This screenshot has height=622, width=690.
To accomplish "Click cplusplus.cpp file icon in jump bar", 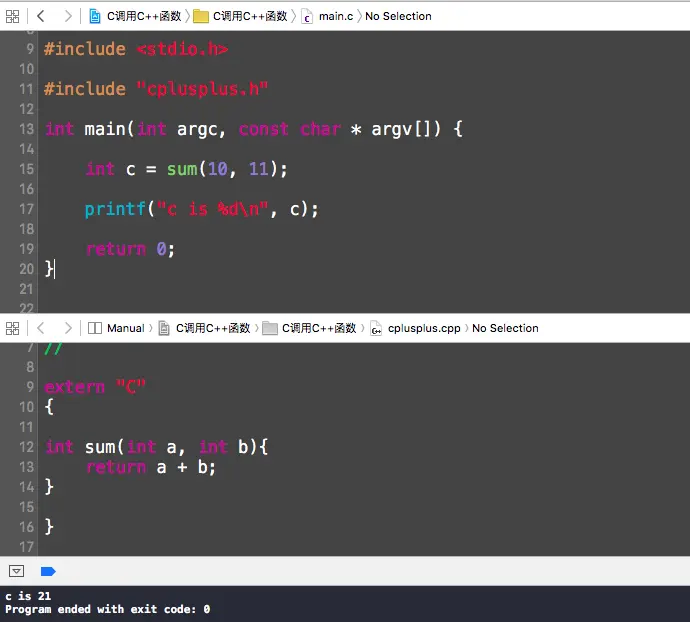I will pyautogui.click(x=376, y=329).
